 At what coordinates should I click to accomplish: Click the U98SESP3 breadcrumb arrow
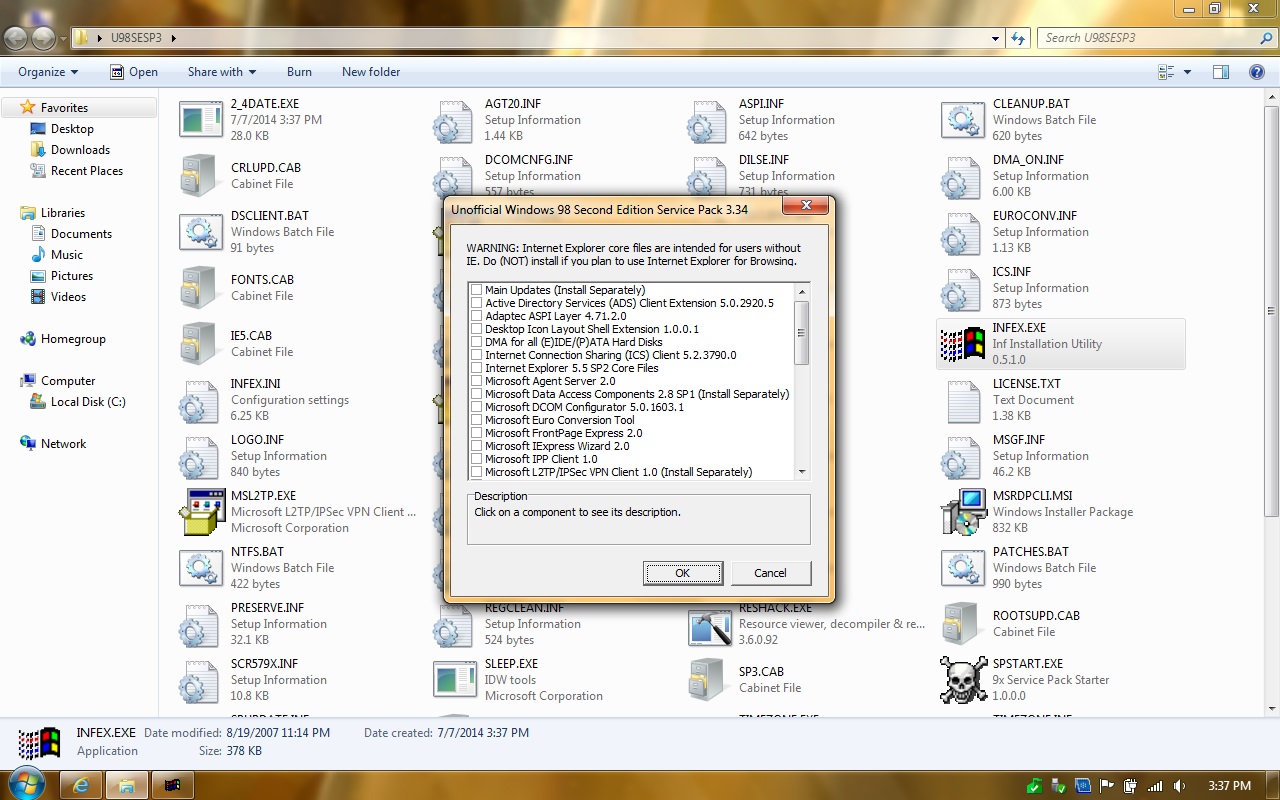tap(173, 38)
